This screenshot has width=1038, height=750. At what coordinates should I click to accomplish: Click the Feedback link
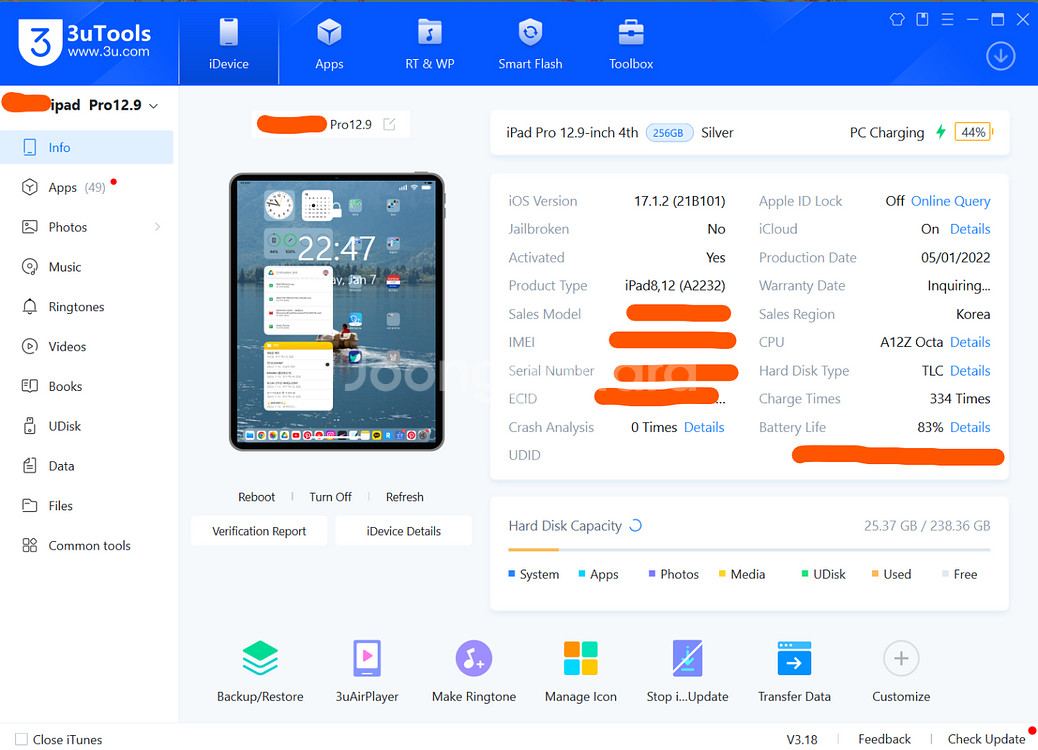(x=884, y=739)
